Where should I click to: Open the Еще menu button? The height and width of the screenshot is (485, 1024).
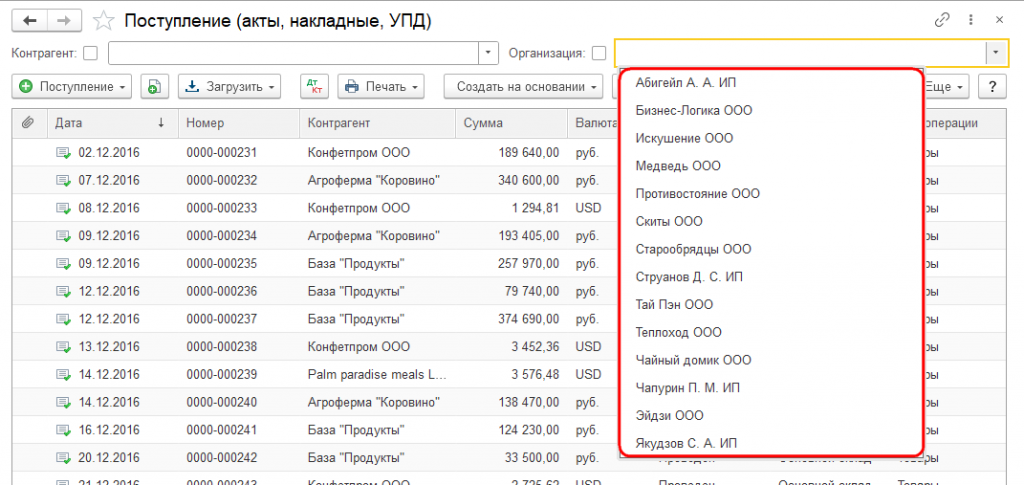pyautogui.click(x=945, y=86)
